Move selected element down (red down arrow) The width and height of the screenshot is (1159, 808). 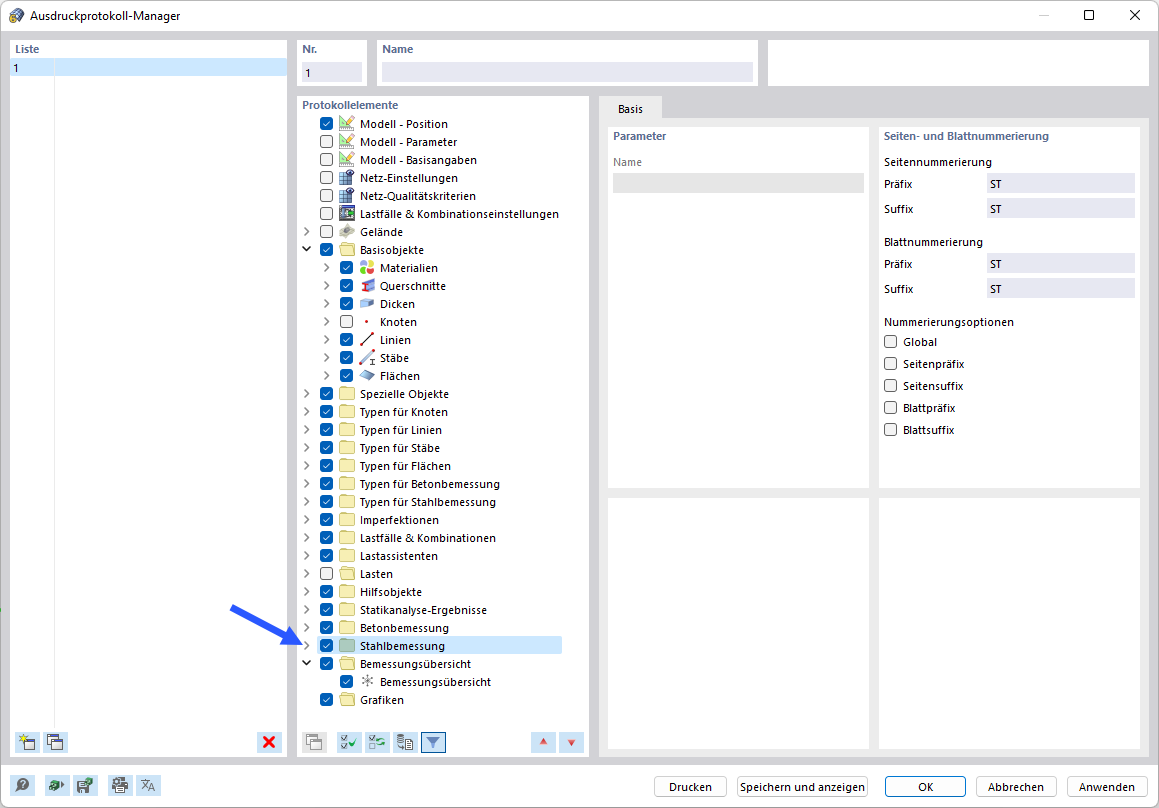coord(571,742)
